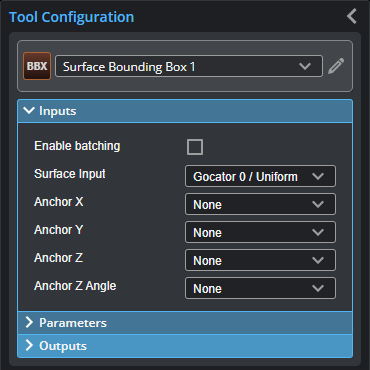Click the Tool Configuration panel title

pos(71,17)
